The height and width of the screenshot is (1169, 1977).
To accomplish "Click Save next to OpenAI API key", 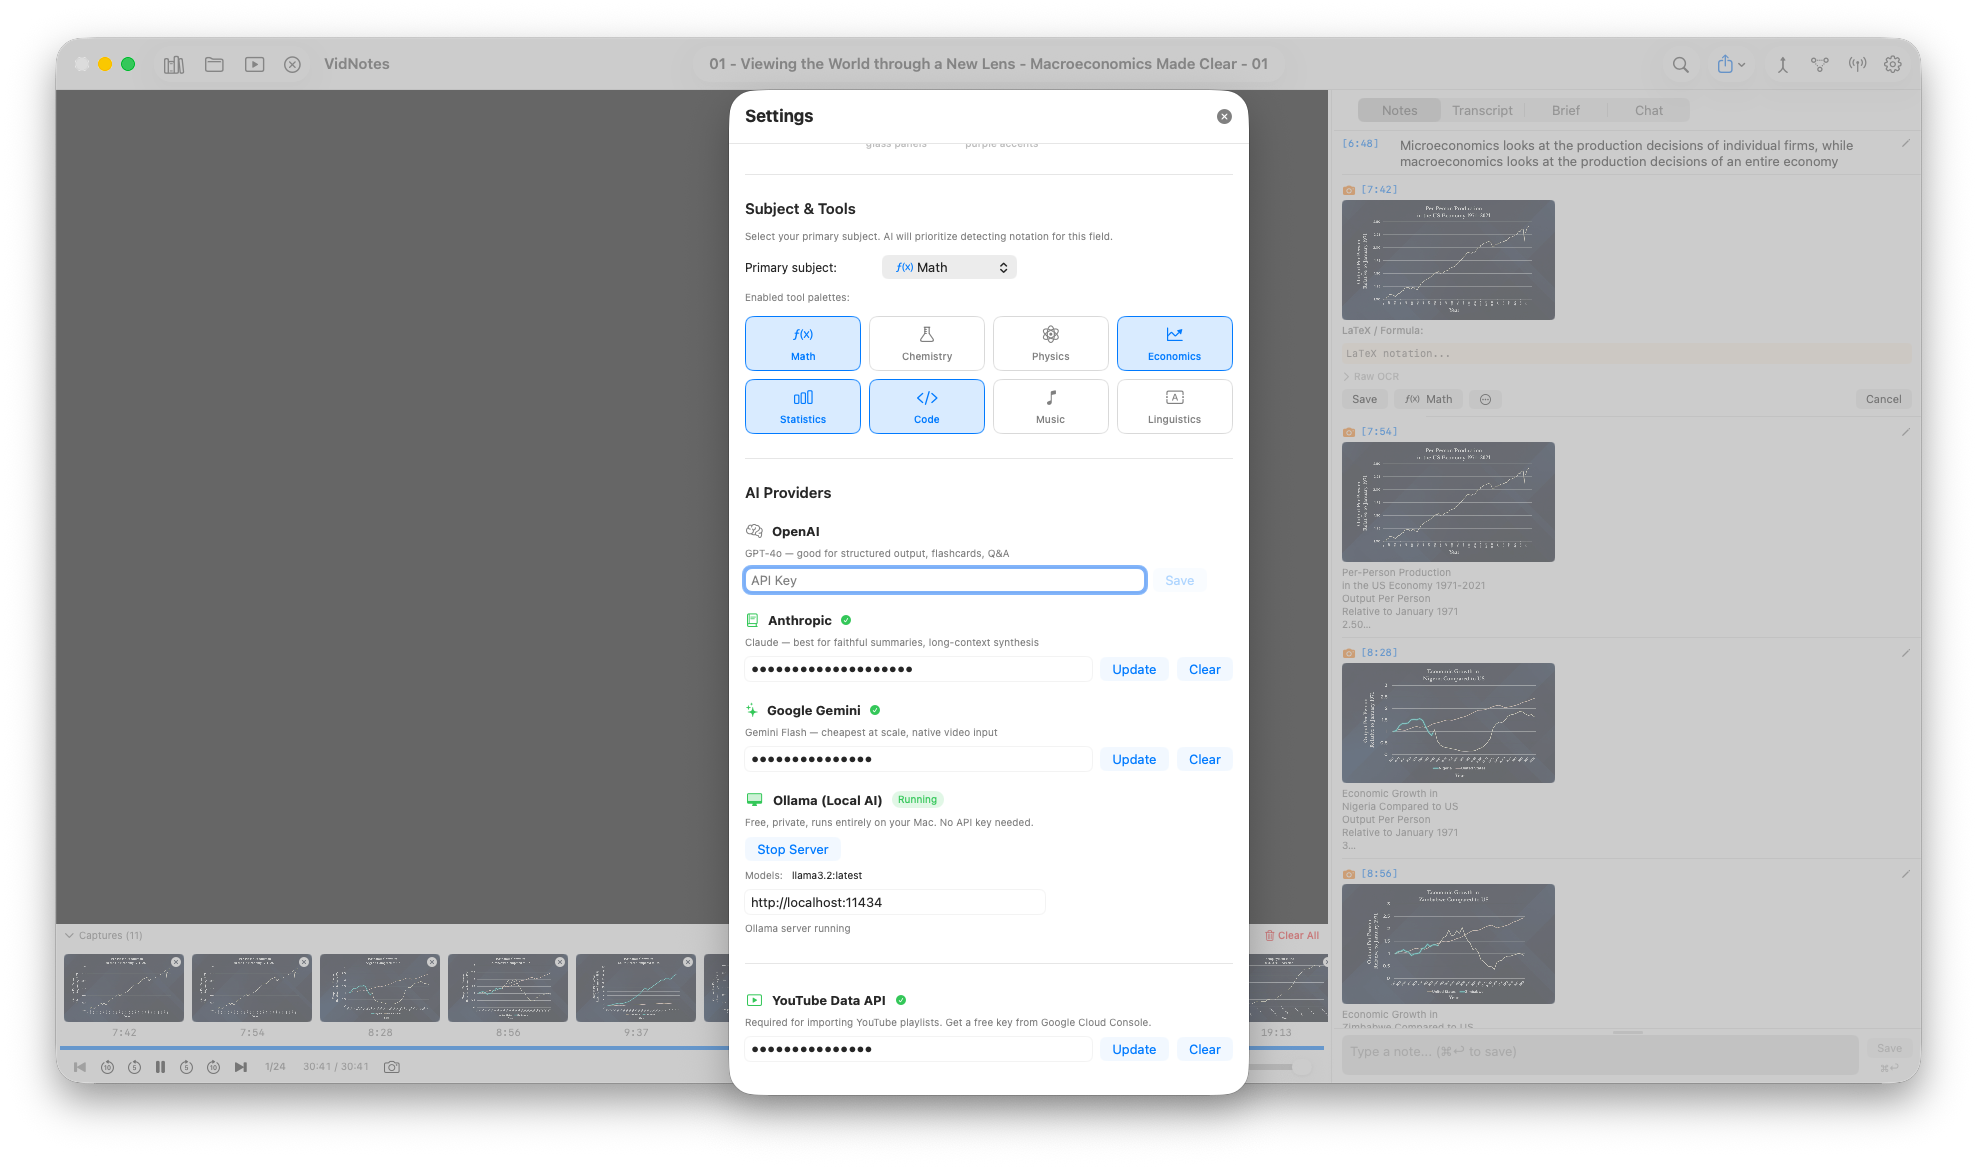I will (x=1179, y=580).
